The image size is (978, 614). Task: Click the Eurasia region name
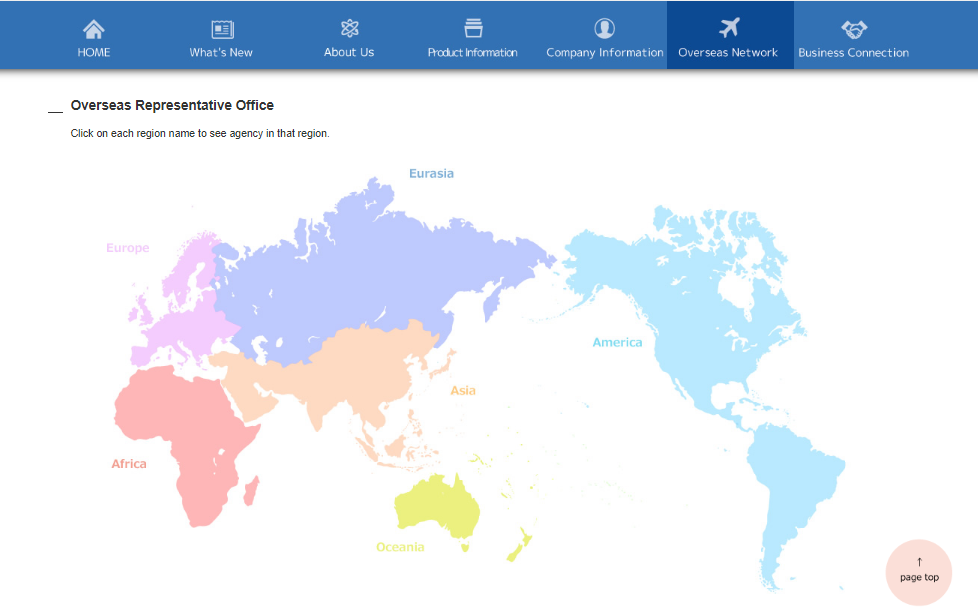click(x=431, y=173)
